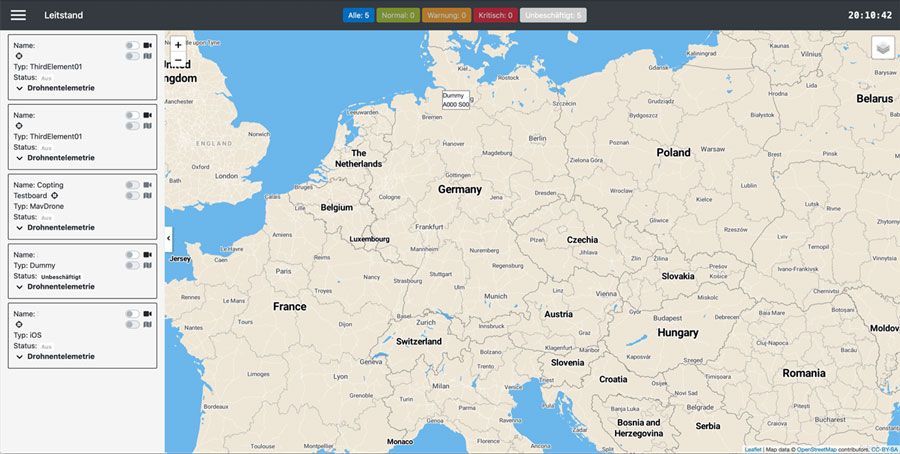900x454 pixels.
Task: Open the hamburger menu next to Leitstand
Action: click(18, 15)
